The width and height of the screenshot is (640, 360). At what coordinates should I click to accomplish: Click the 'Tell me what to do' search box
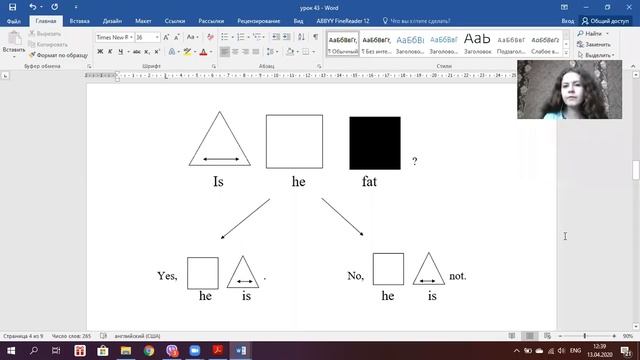[416, 21]
